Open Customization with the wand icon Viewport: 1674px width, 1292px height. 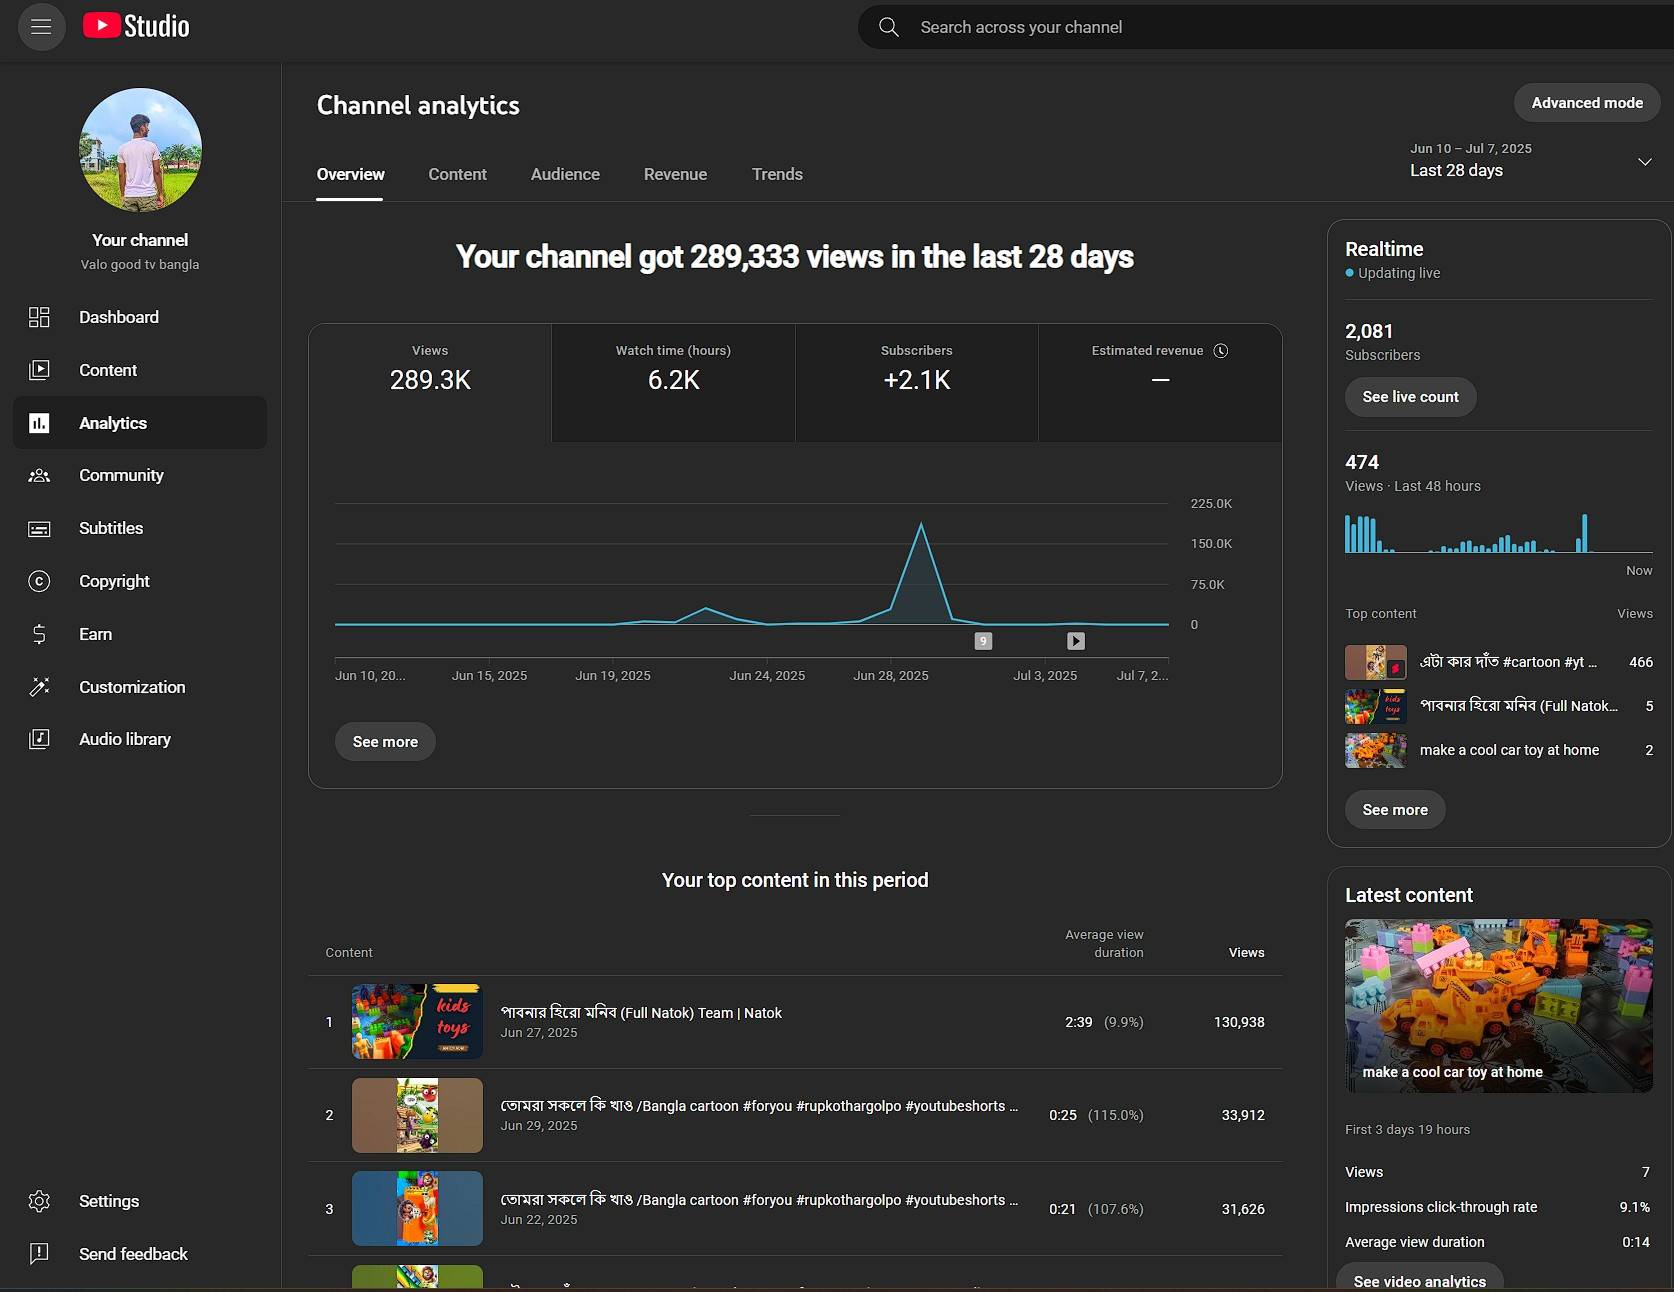point(39,687)
